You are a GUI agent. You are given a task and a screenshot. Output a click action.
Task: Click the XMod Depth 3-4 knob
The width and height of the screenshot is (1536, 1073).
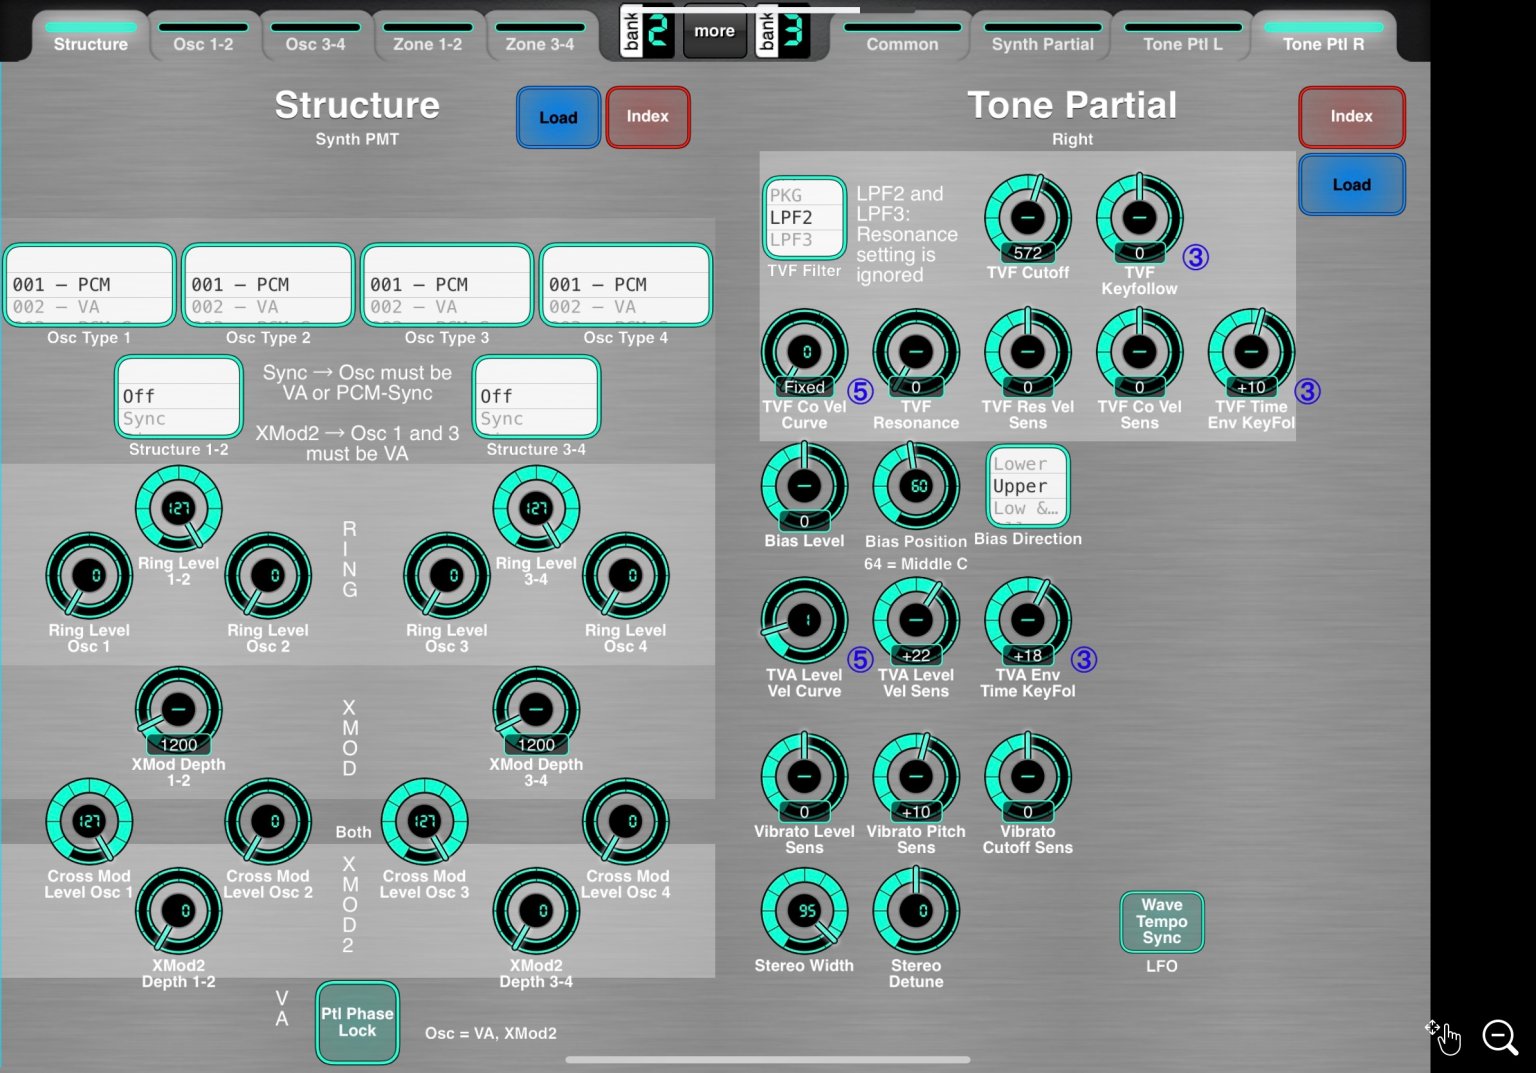[536, 710]
